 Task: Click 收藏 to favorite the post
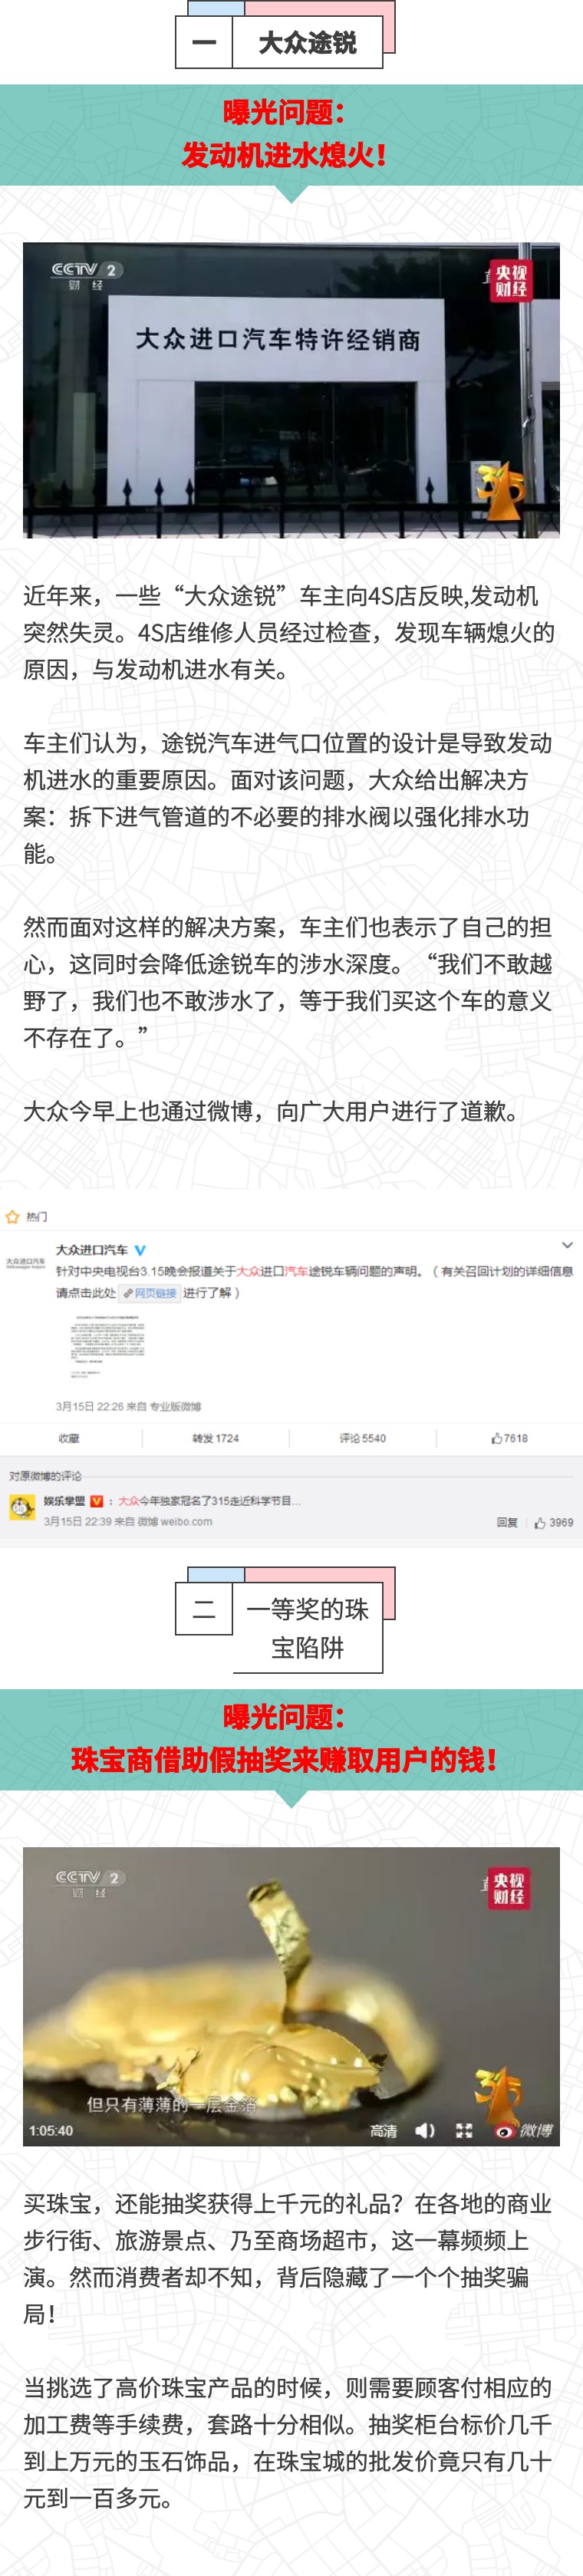[x=69, y=1438]
